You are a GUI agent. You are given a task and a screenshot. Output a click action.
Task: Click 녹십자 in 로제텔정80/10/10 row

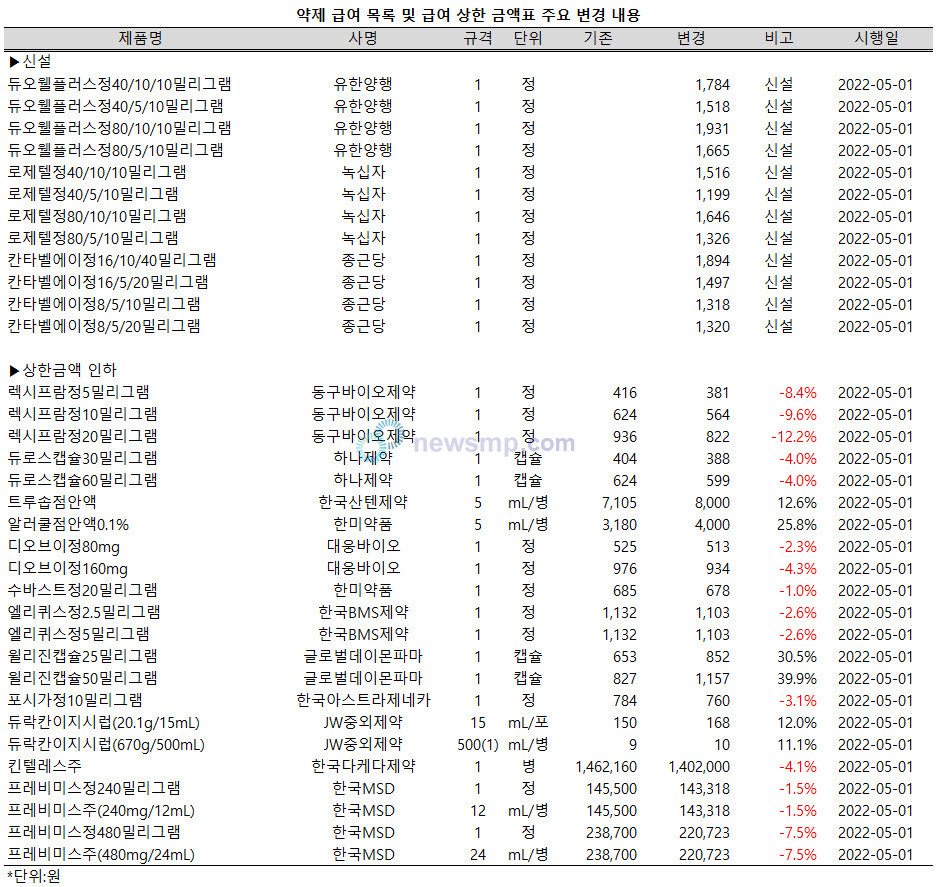363,216
